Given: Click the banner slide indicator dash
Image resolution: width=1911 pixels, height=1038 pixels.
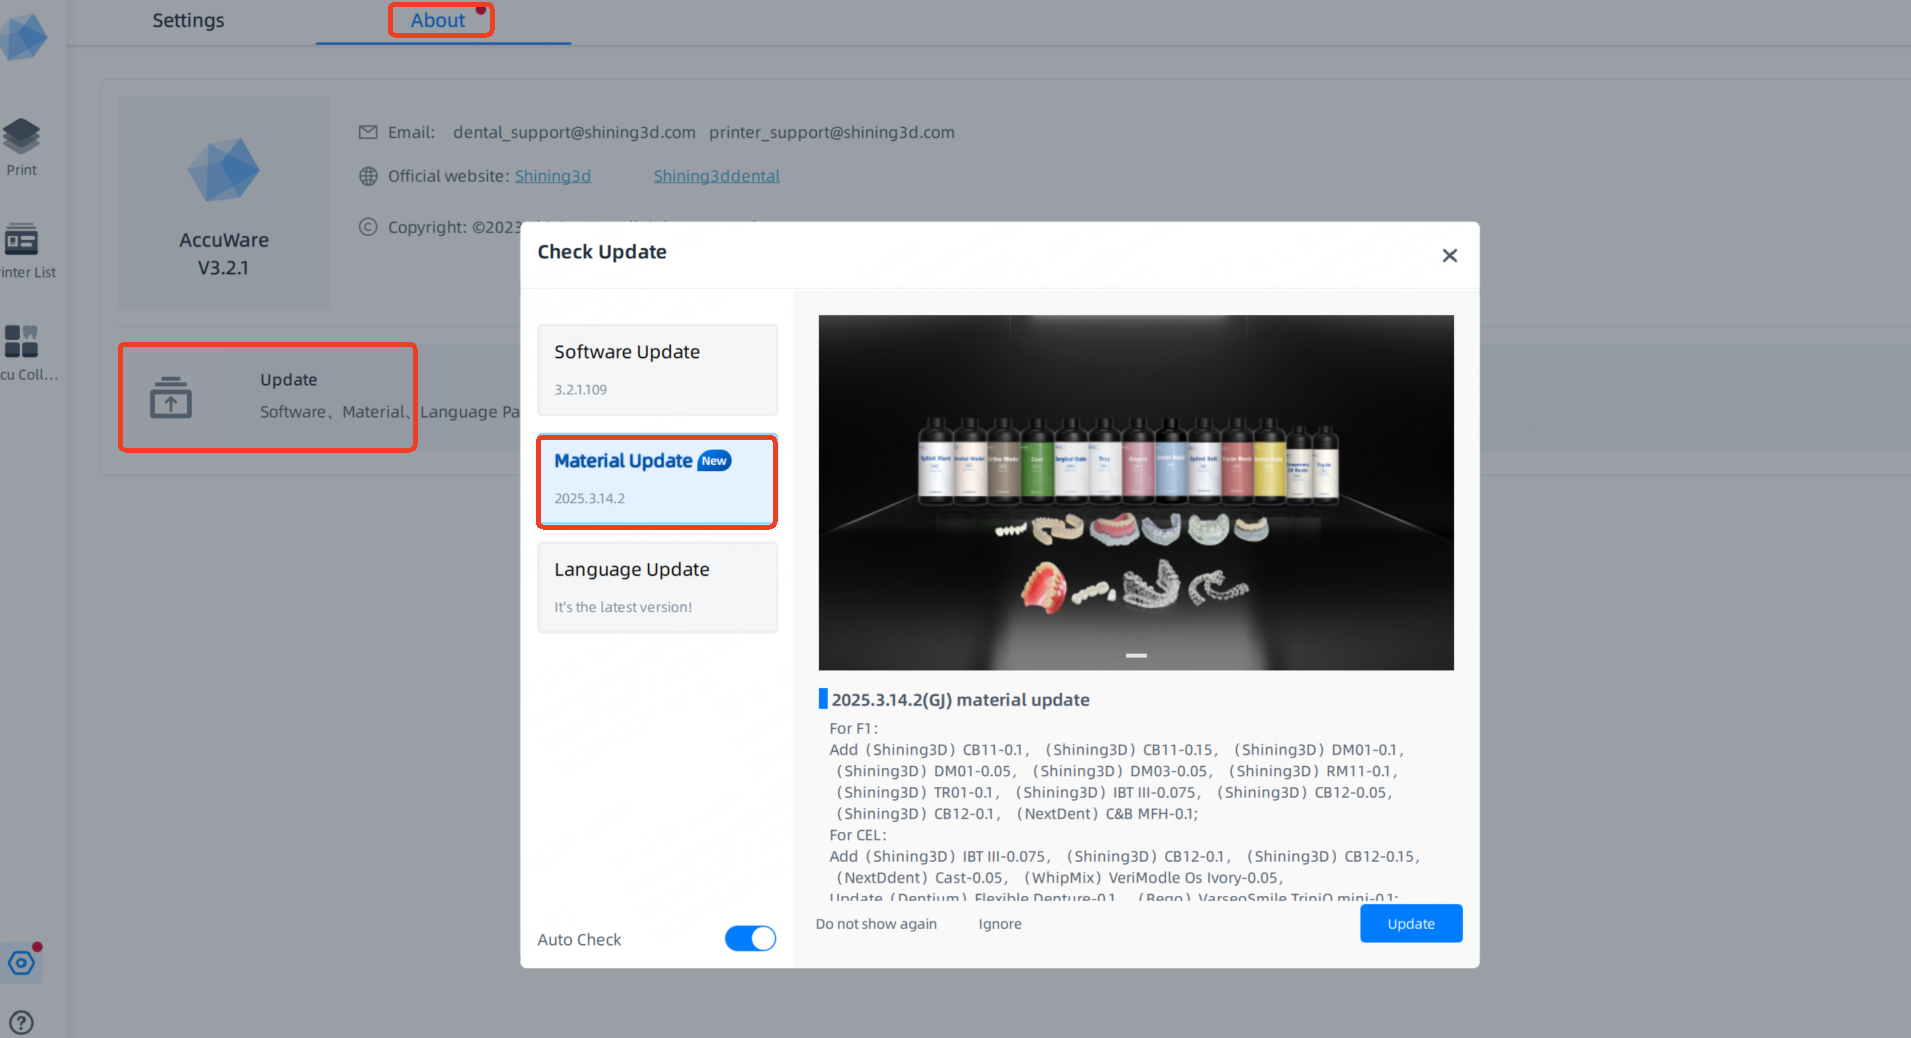Looking at the screenshot, I should (x=1136, y=655).
